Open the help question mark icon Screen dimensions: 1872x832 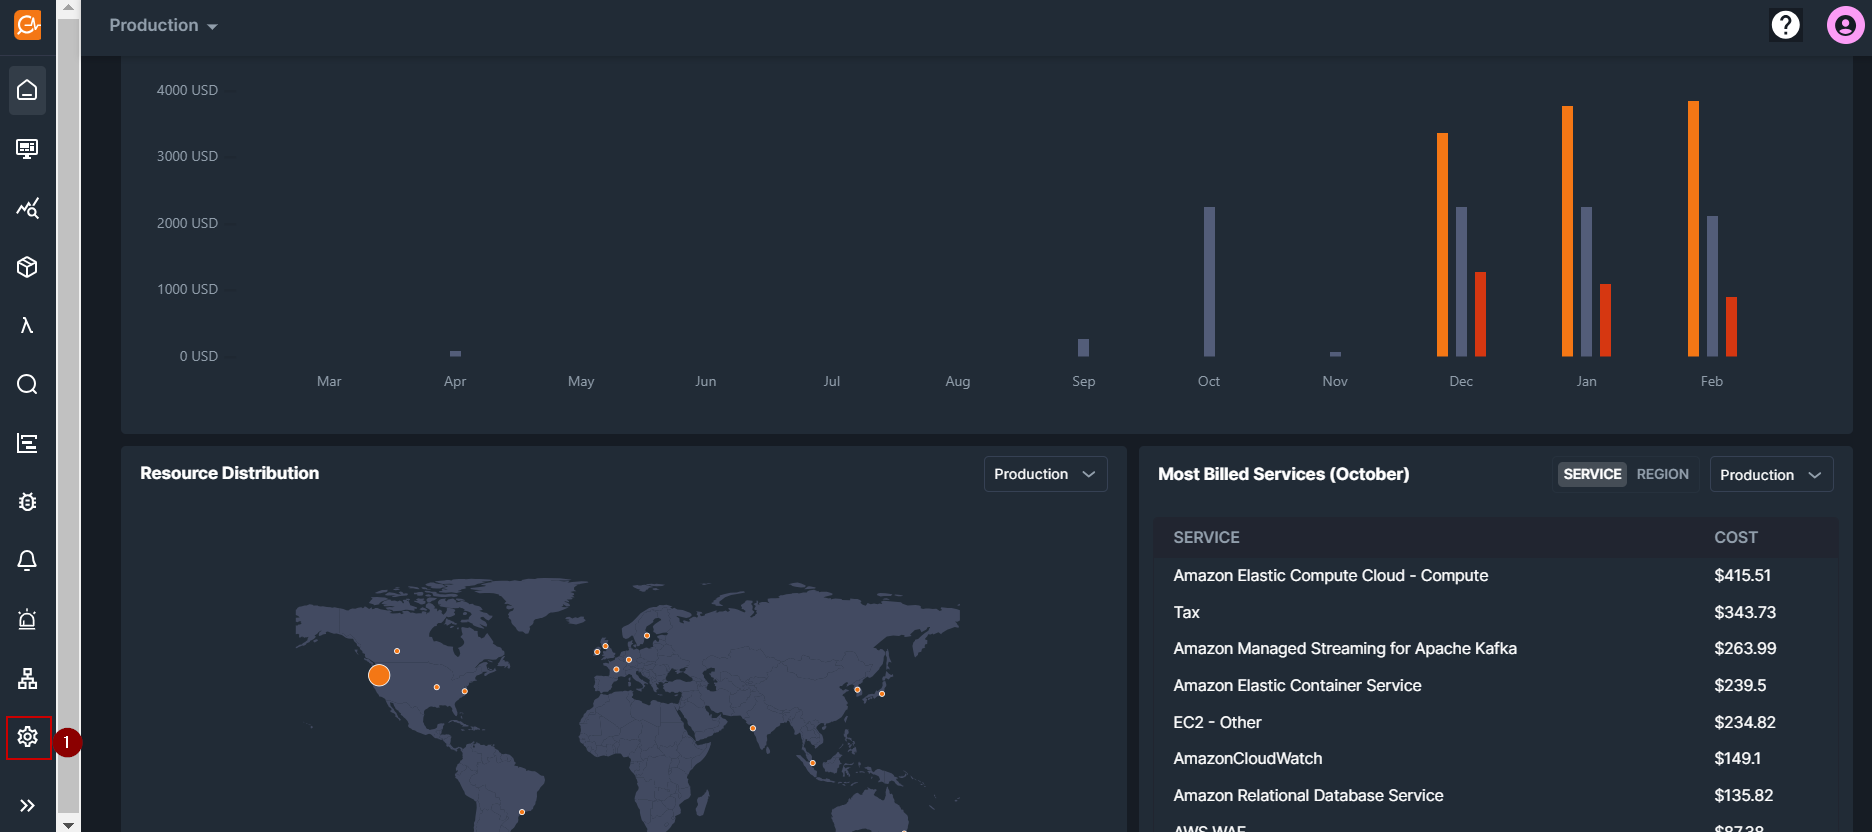1785,25
